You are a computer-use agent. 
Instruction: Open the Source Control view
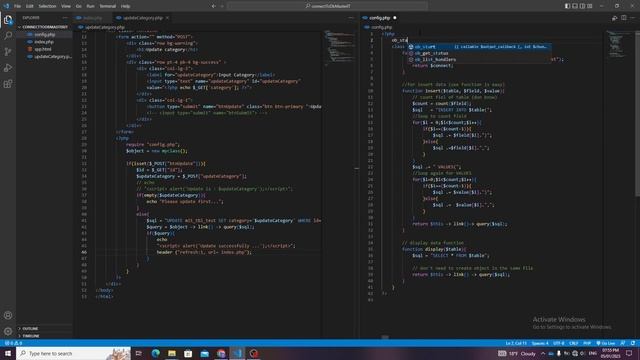point(8,52)
